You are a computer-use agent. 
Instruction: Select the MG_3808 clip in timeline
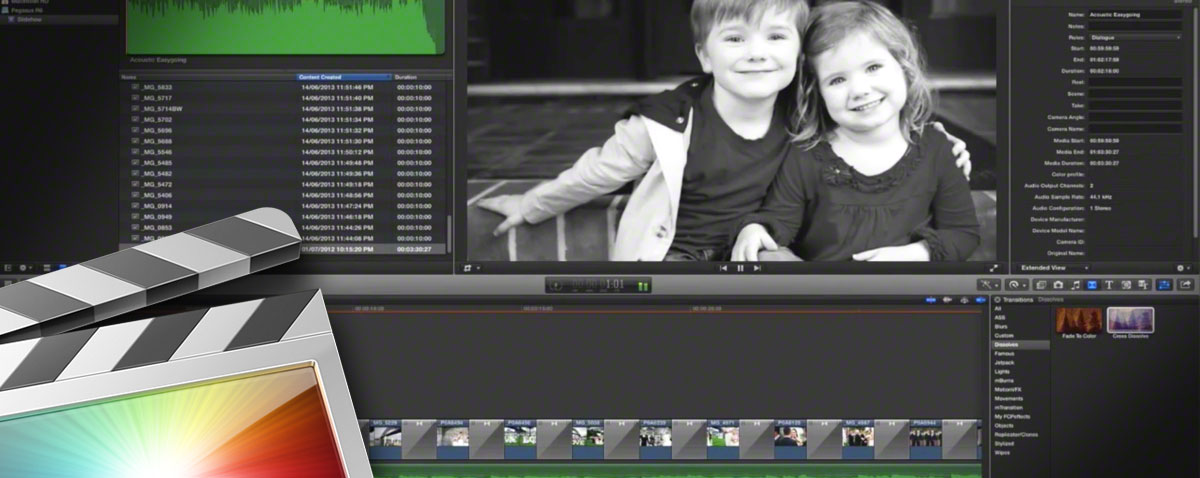[x=588, y=437]
